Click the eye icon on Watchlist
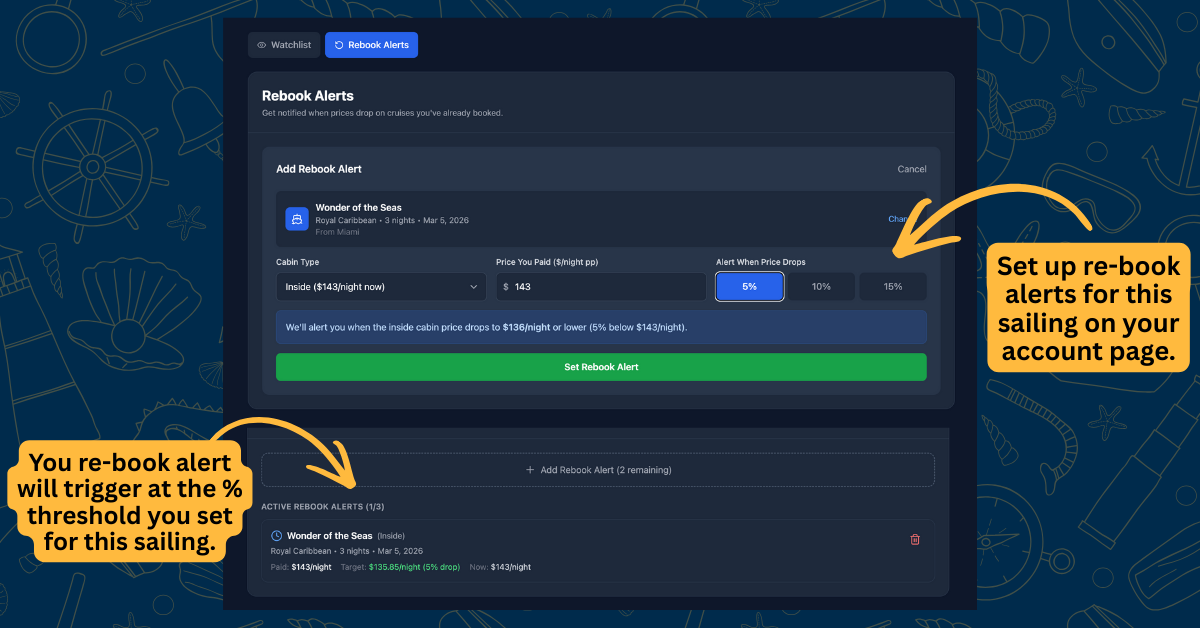The width and height of the screenshot is (1200, 628). click(259, 44)
